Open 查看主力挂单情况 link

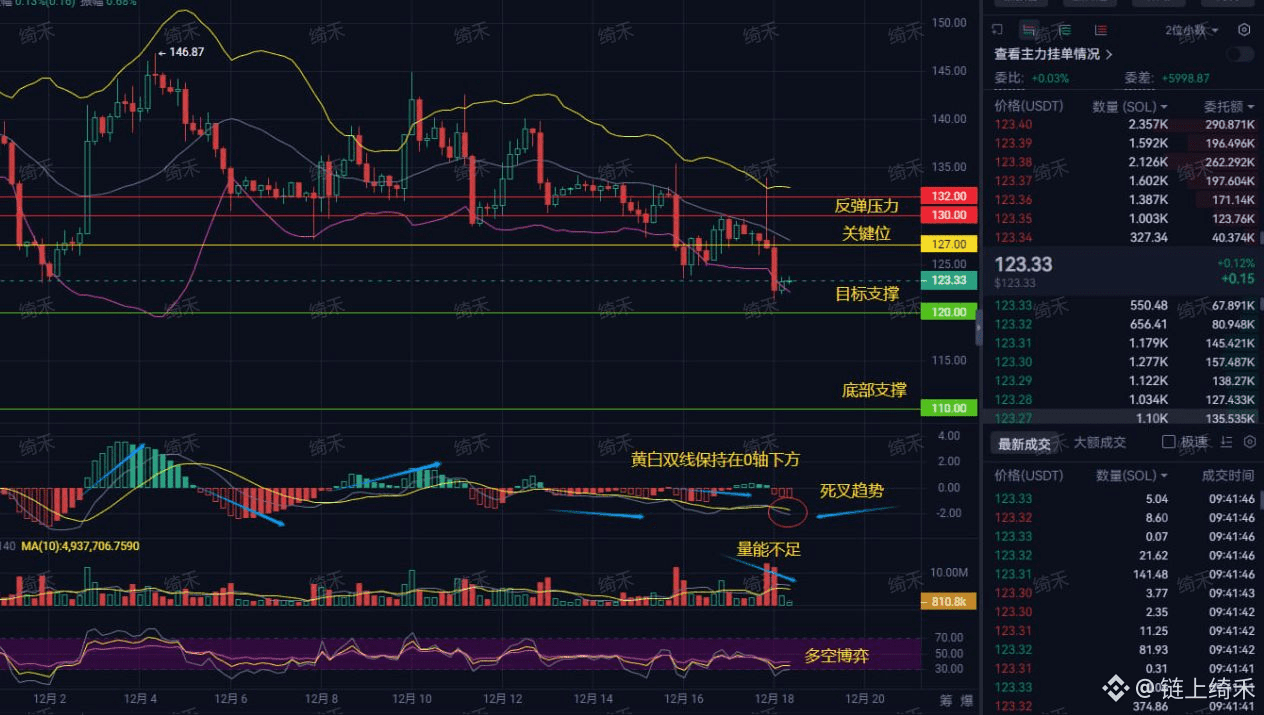tap(1053, 54)
